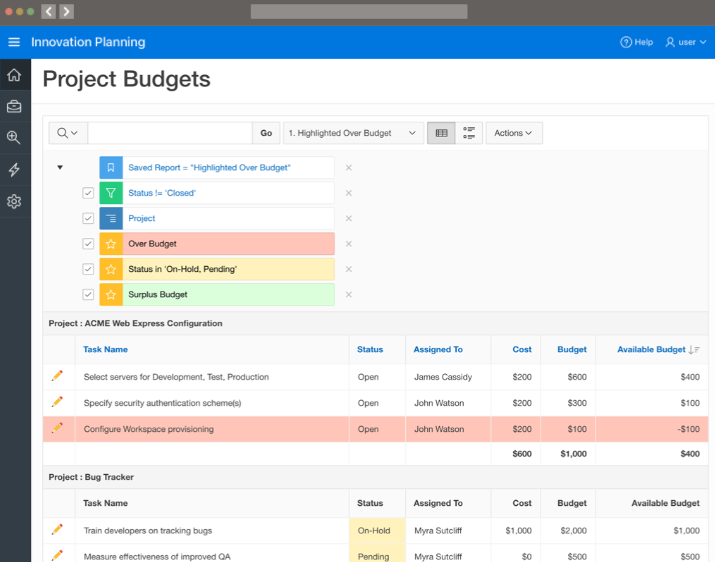The height and width of the screenshot is (562, 715).
Task: Click the magnifier zoom sidebar icon
Action: (14, 137)
